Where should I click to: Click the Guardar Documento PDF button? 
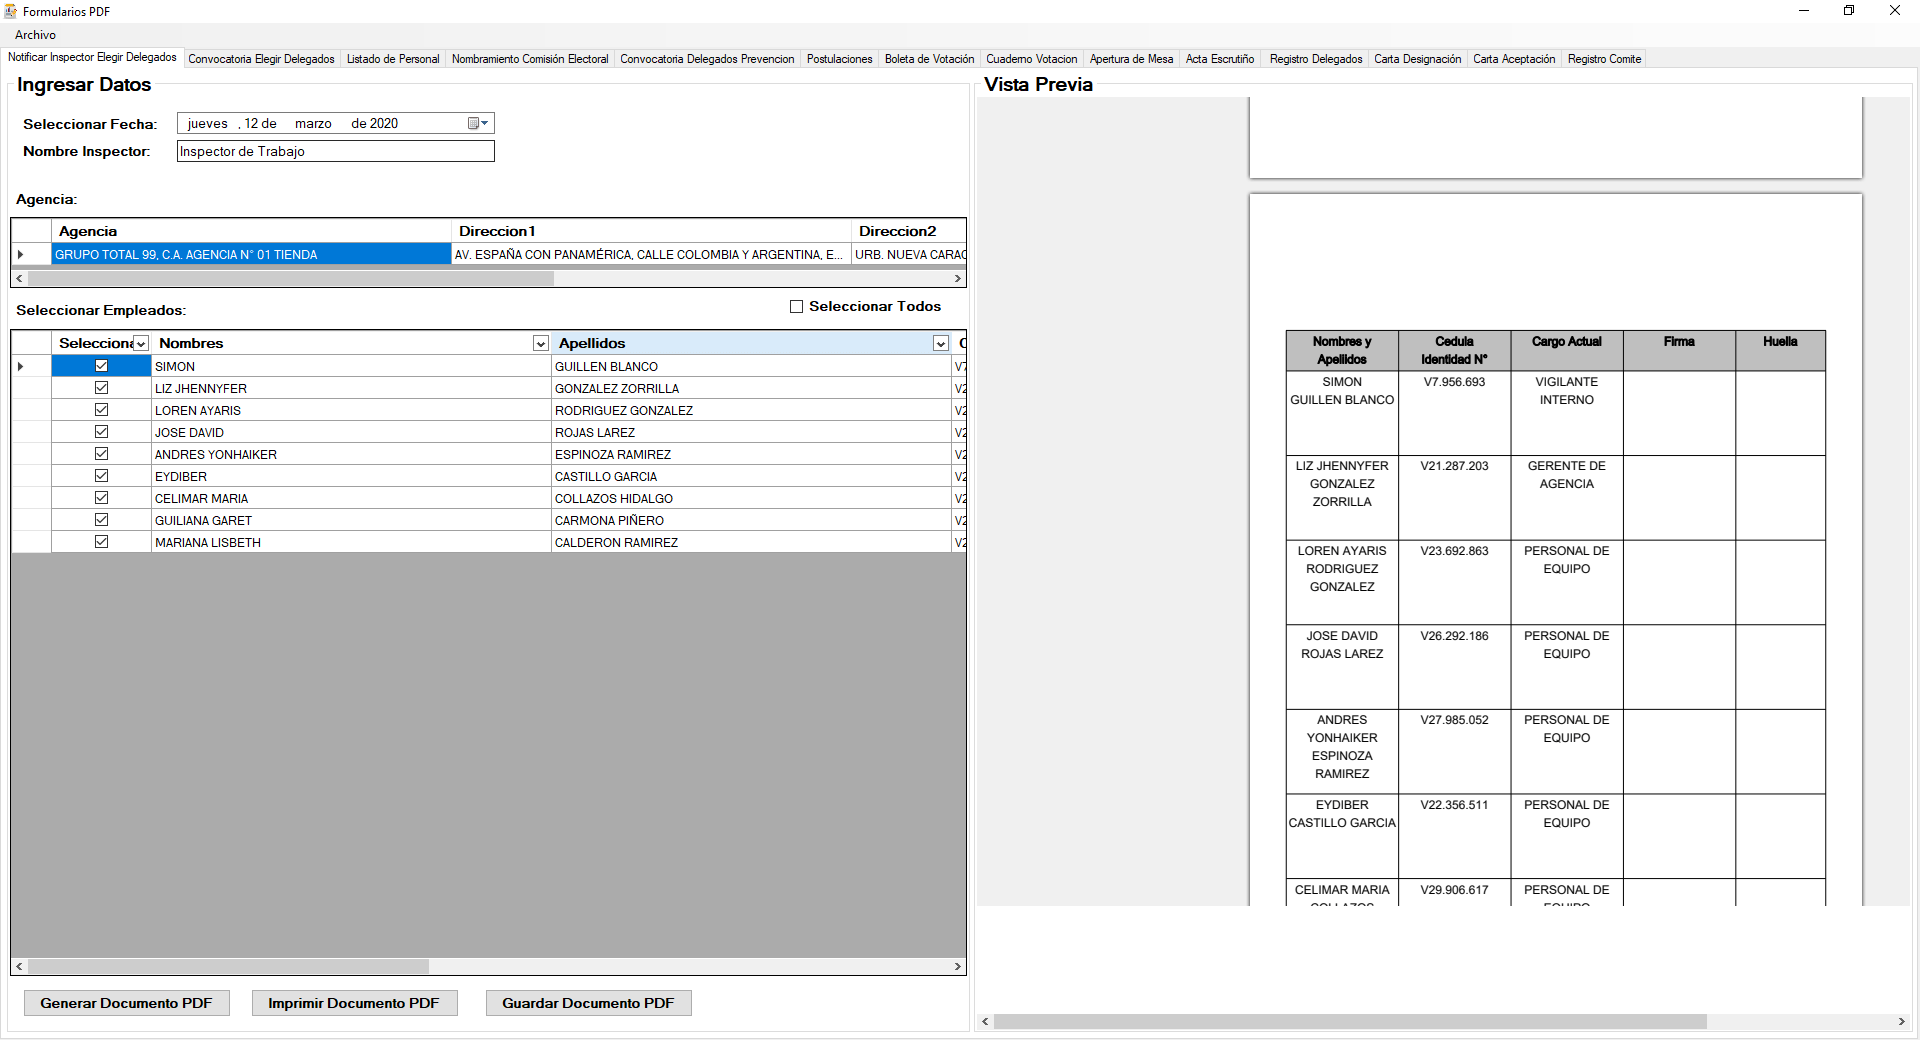(588, 1003)
